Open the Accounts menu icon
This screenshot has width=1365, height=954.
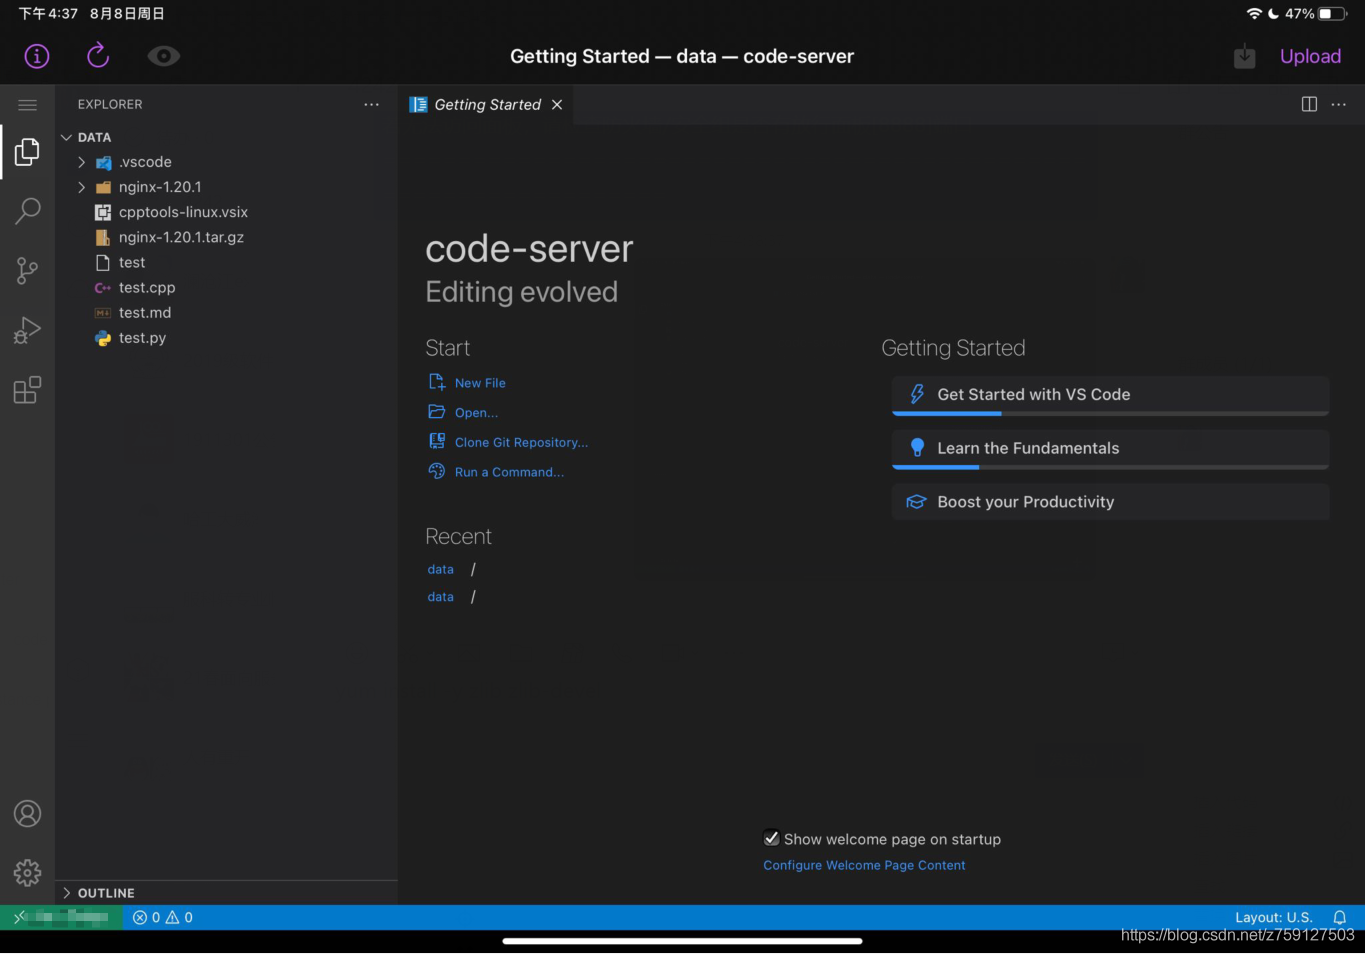click(28, 814)
